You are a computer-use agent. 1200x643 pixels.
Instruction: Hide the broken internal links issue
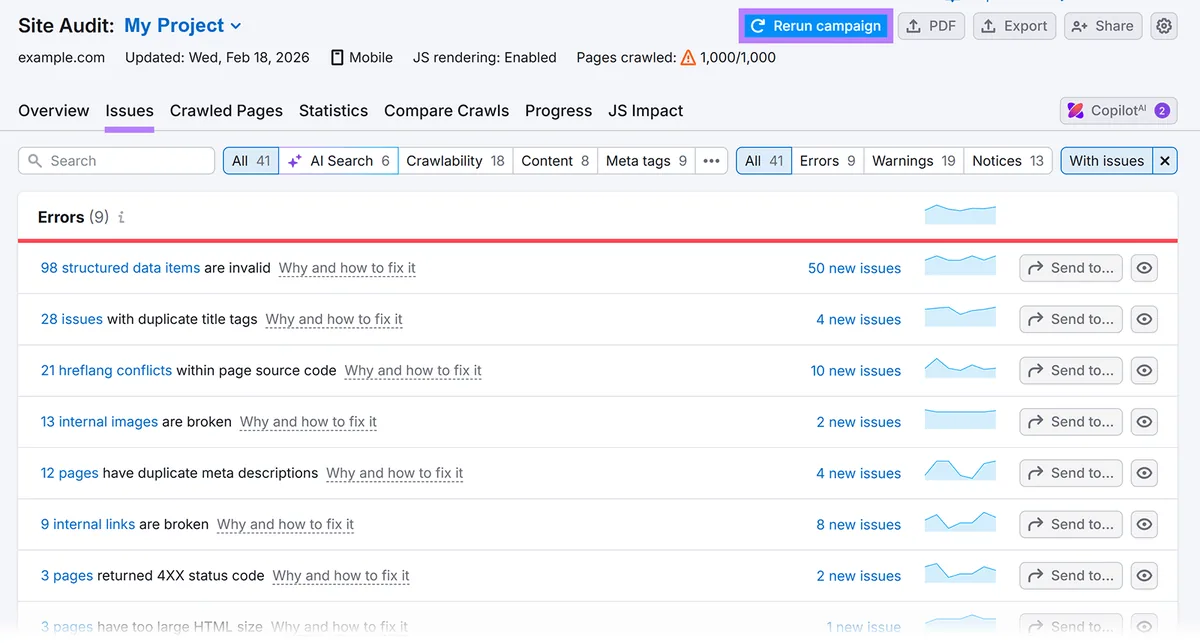coord(1144,524)
